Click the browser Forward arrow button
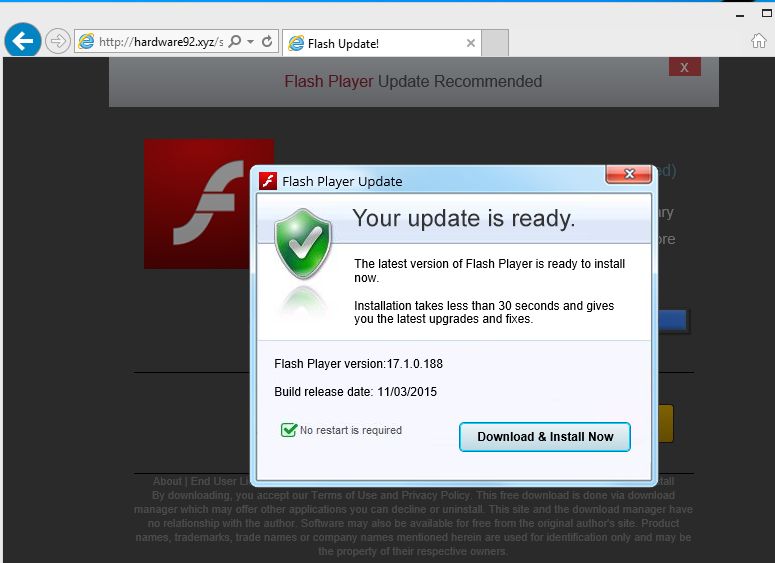 point(58,41)
